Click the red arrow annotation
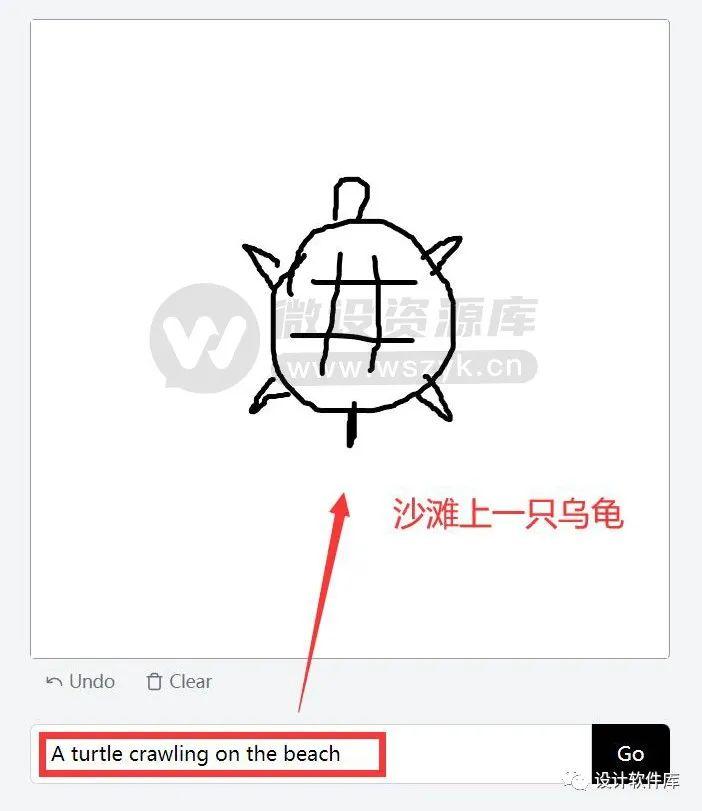Image resolution: width=702 pixels, height=811 pixels. (325, 600)
